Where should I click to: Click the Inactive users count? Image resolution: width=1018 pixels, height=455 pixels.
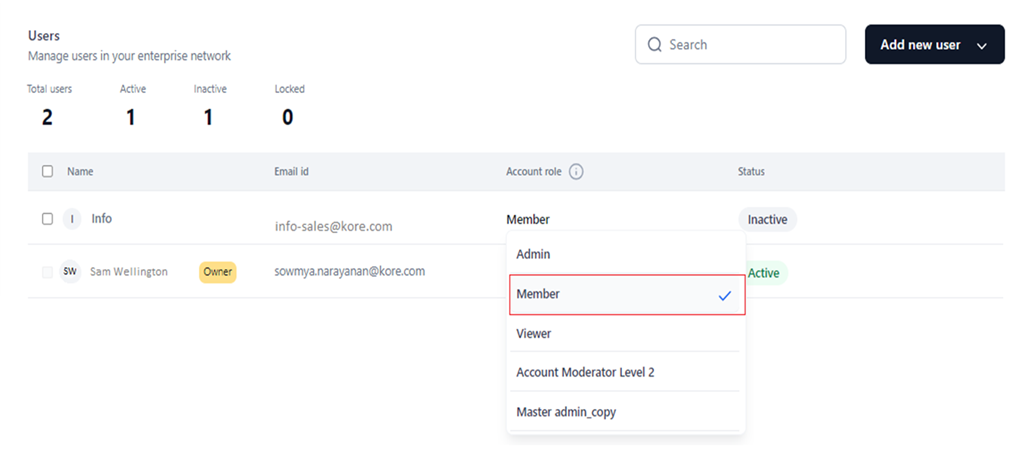[x=208, y=117]
